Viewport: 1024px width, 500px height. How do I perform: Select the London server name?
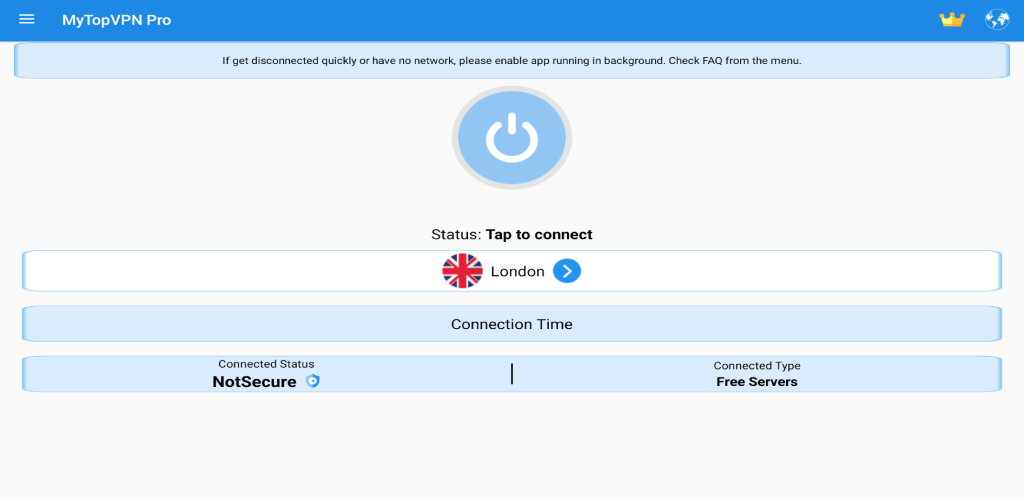tap(517, 272)
